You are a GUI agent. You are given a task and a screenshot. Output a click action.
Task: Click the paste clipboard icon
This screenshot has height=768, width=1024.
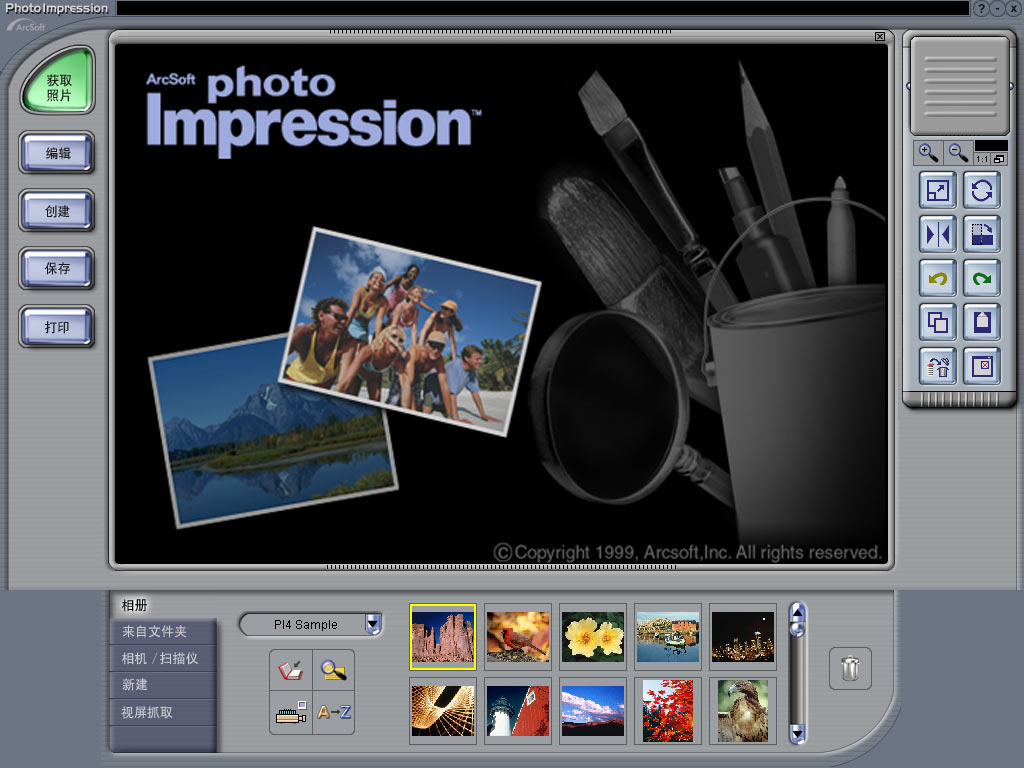(982, 322)
